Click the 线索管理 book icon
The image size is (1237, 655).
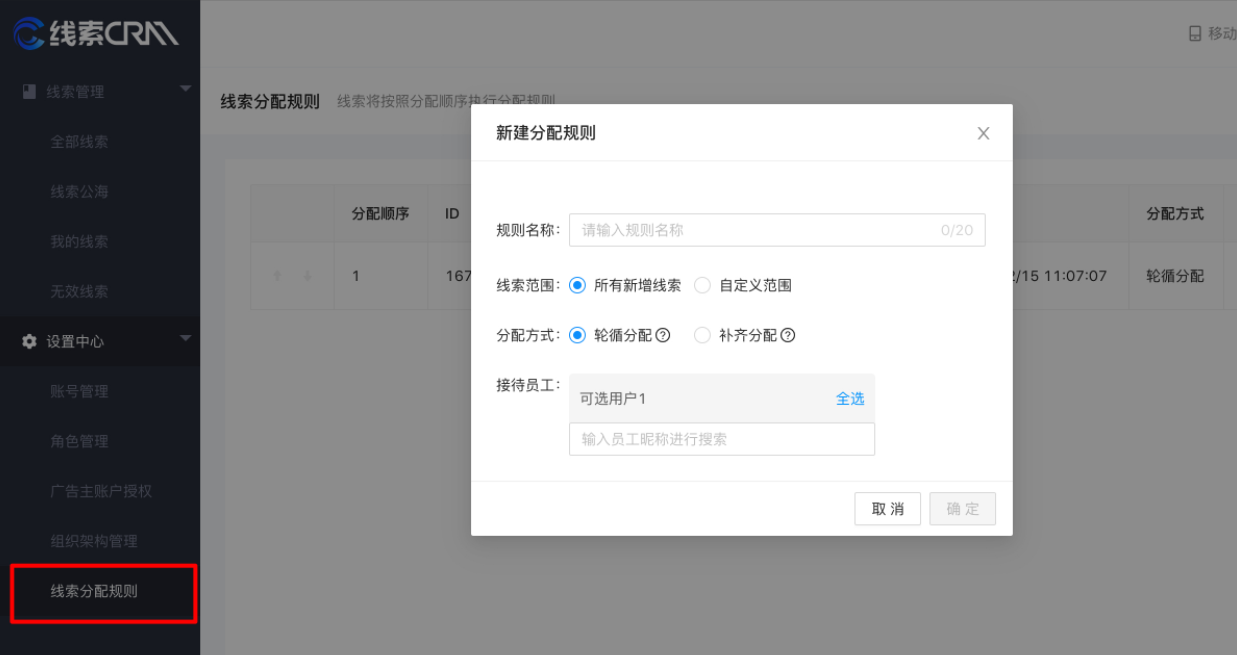29,92
